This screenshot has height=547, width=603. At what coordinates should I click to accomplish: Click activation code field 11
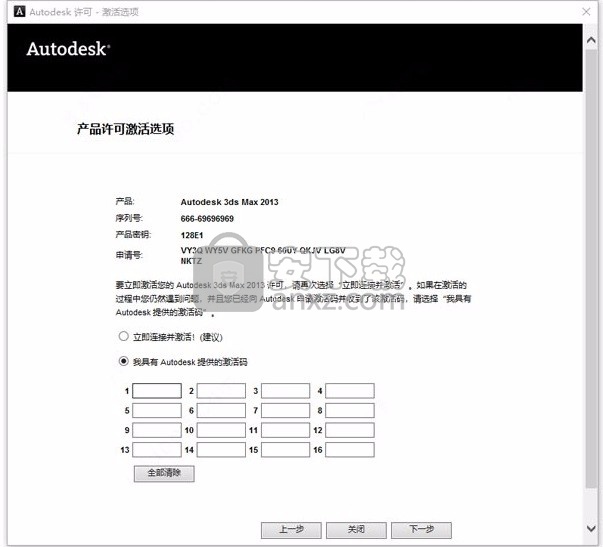pos(285,430)
